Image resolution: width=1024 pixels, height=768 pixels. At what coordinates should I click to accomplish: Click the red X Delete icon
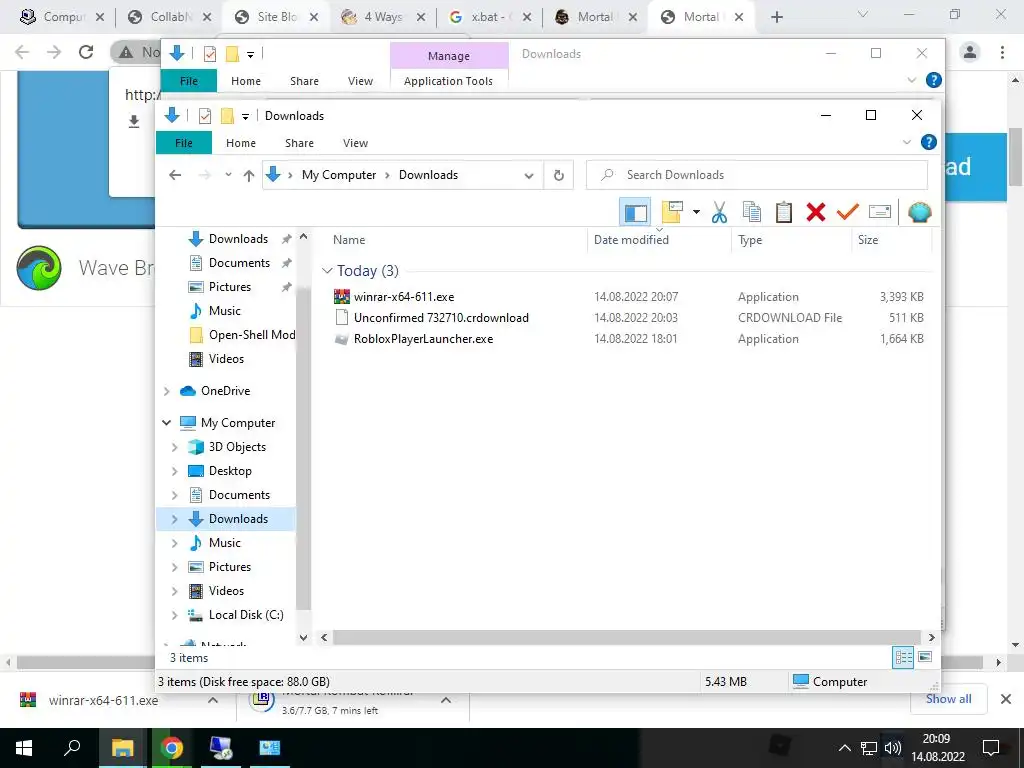pyautogui.click(x=816, y=212)
